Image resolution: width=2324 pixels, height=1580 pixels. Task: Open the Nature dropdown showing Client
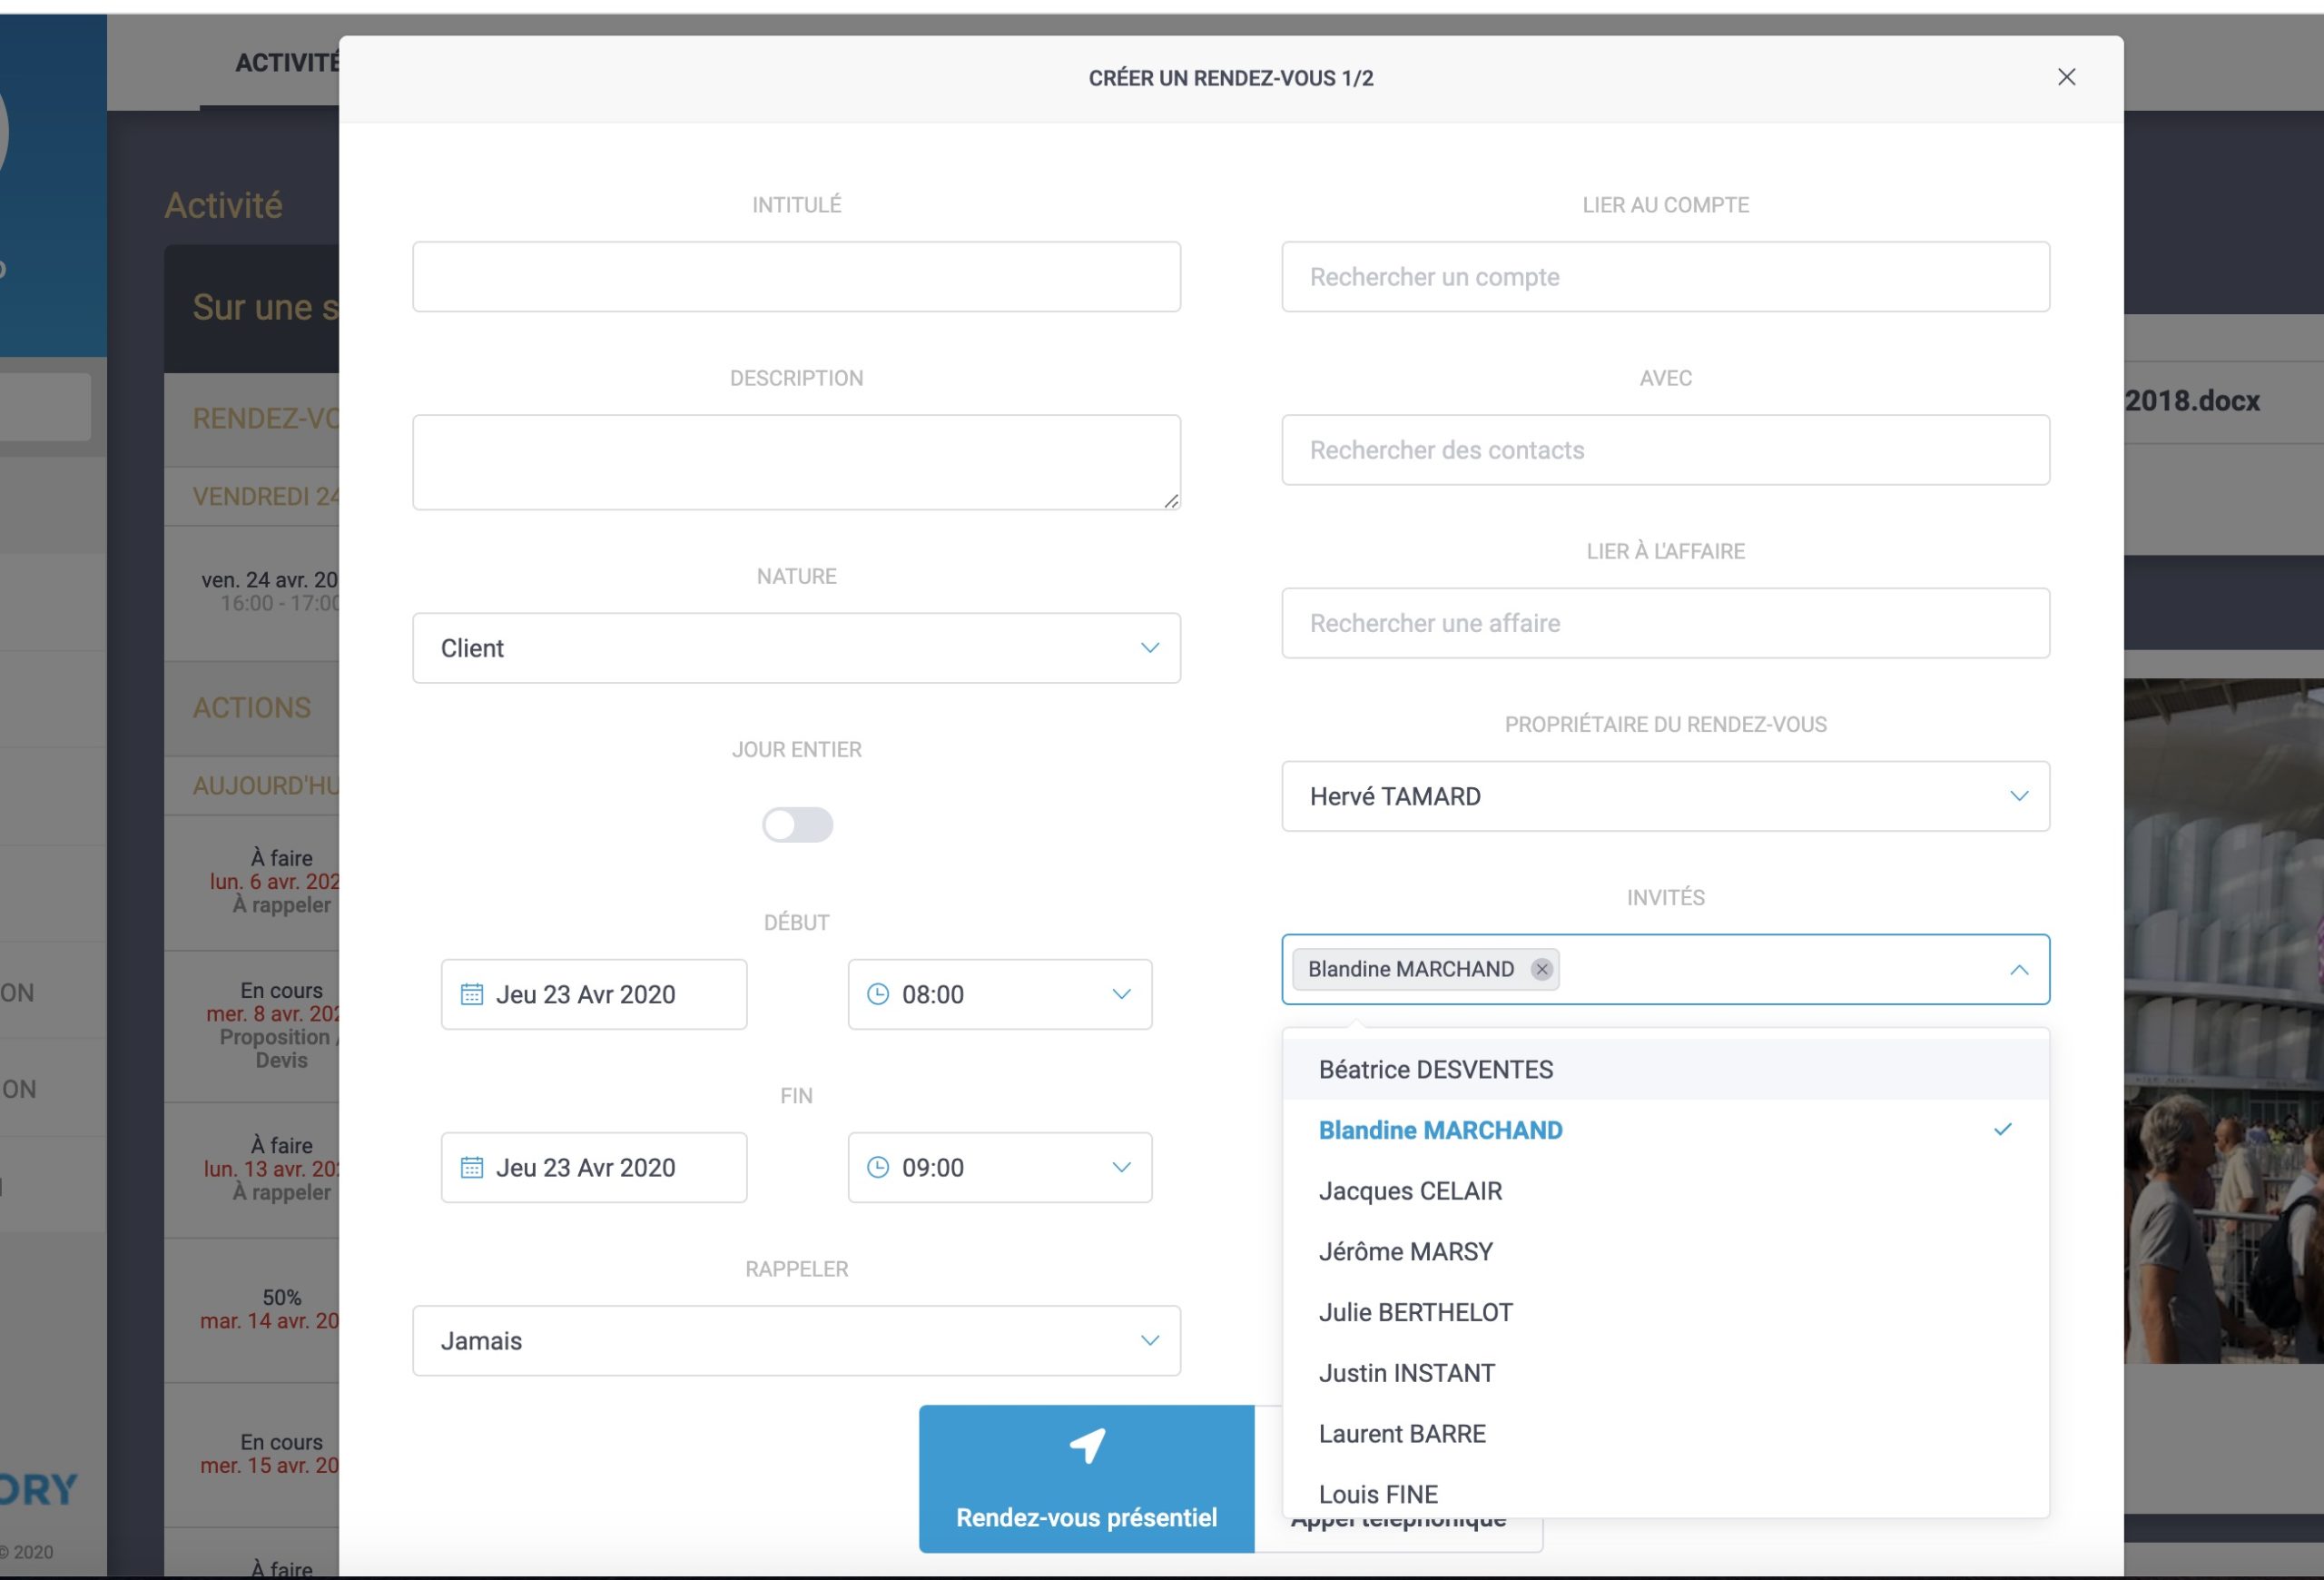tap(796, 648)
